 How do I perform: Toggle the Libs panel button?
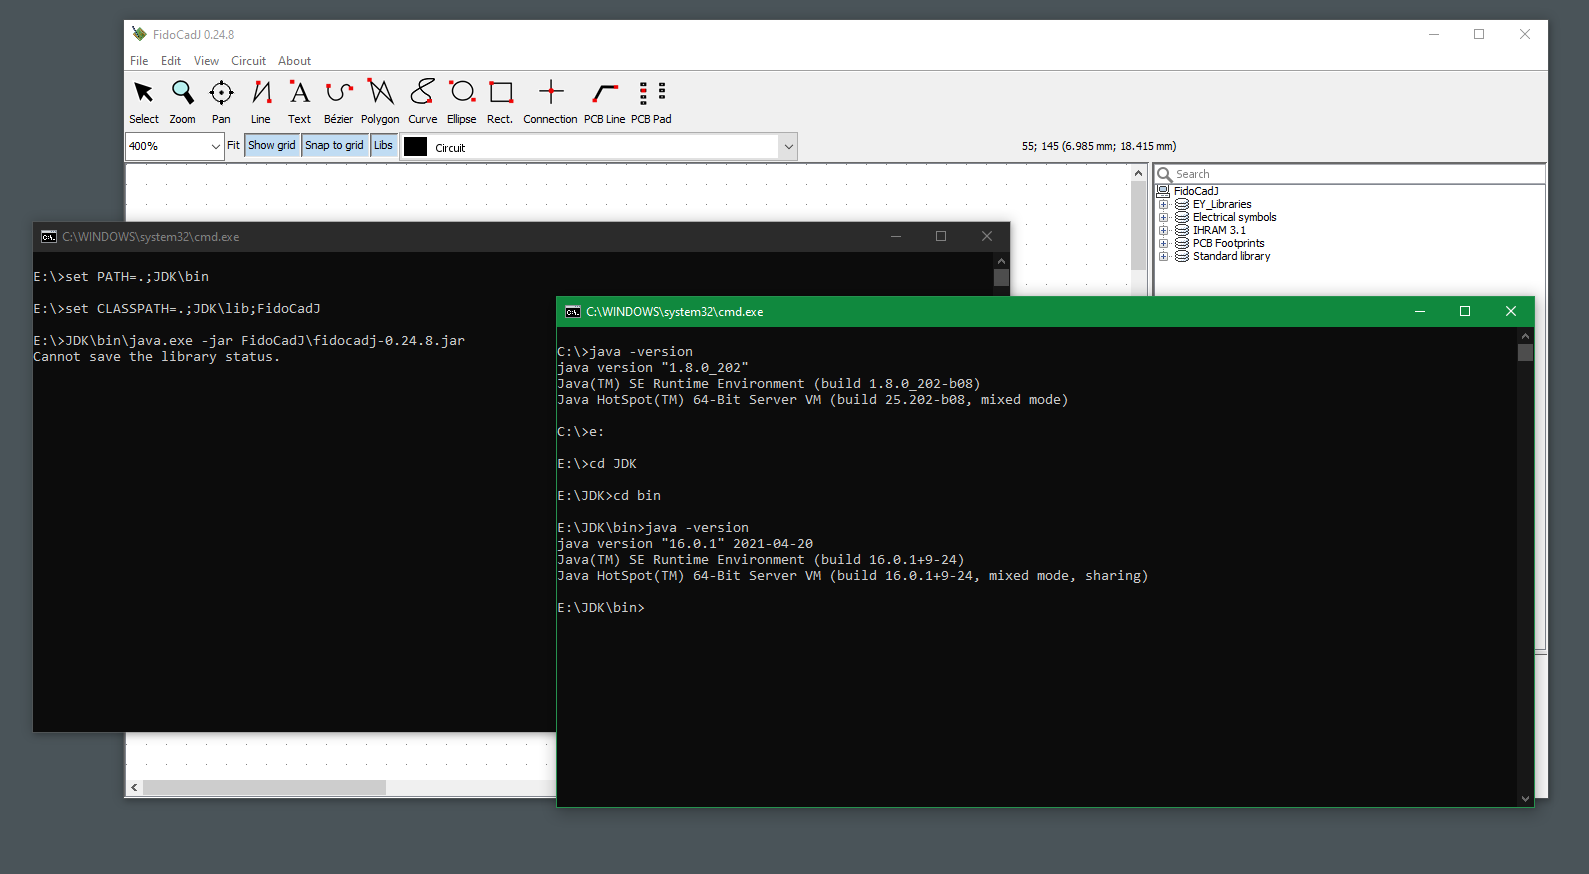(x=383, y=146)
